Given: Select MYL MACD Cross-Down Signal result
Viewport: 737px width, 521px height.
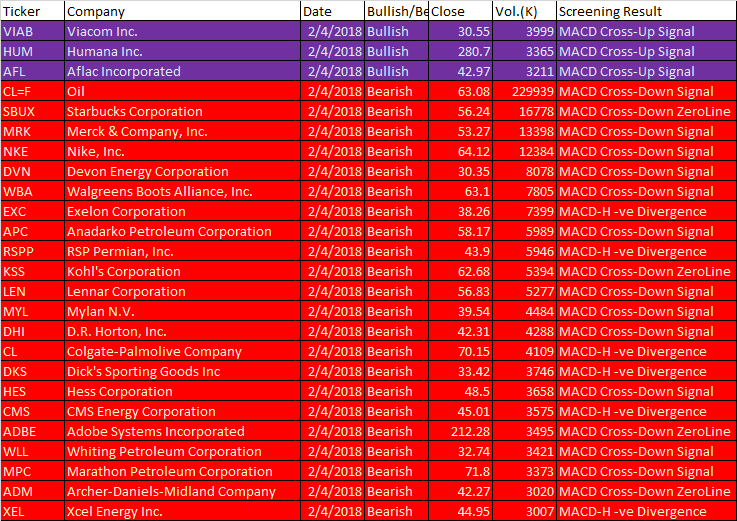Looking at the screenshot, I should click(x=646, y=311).
